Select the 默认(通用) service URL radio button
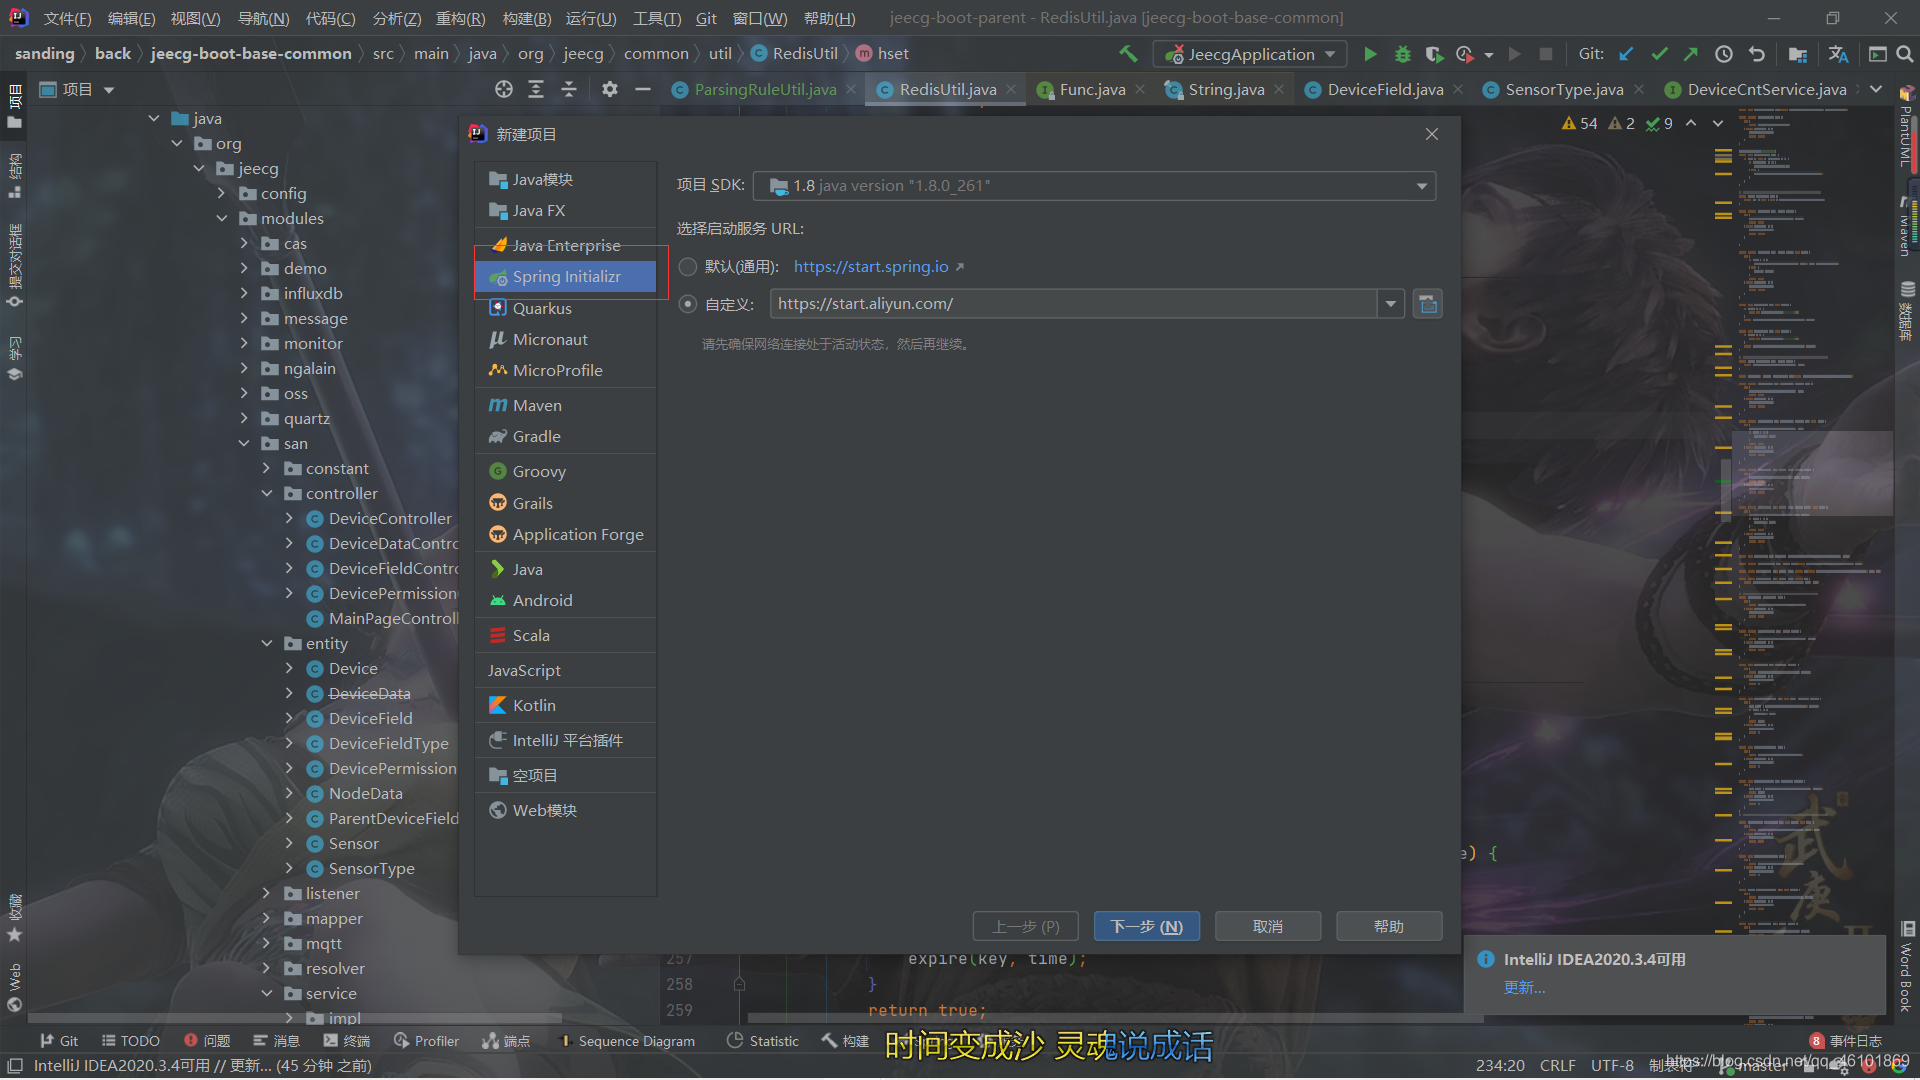This screenshot has width=1920, height=1080. (688, 266)
